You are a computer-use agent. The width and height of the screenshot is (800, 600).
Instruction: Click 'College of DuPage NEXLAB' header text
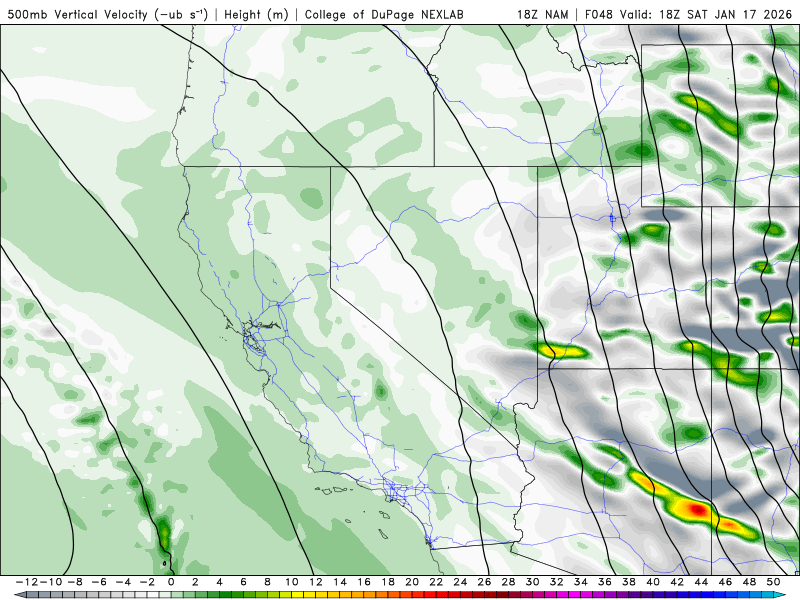coord(384,14)
